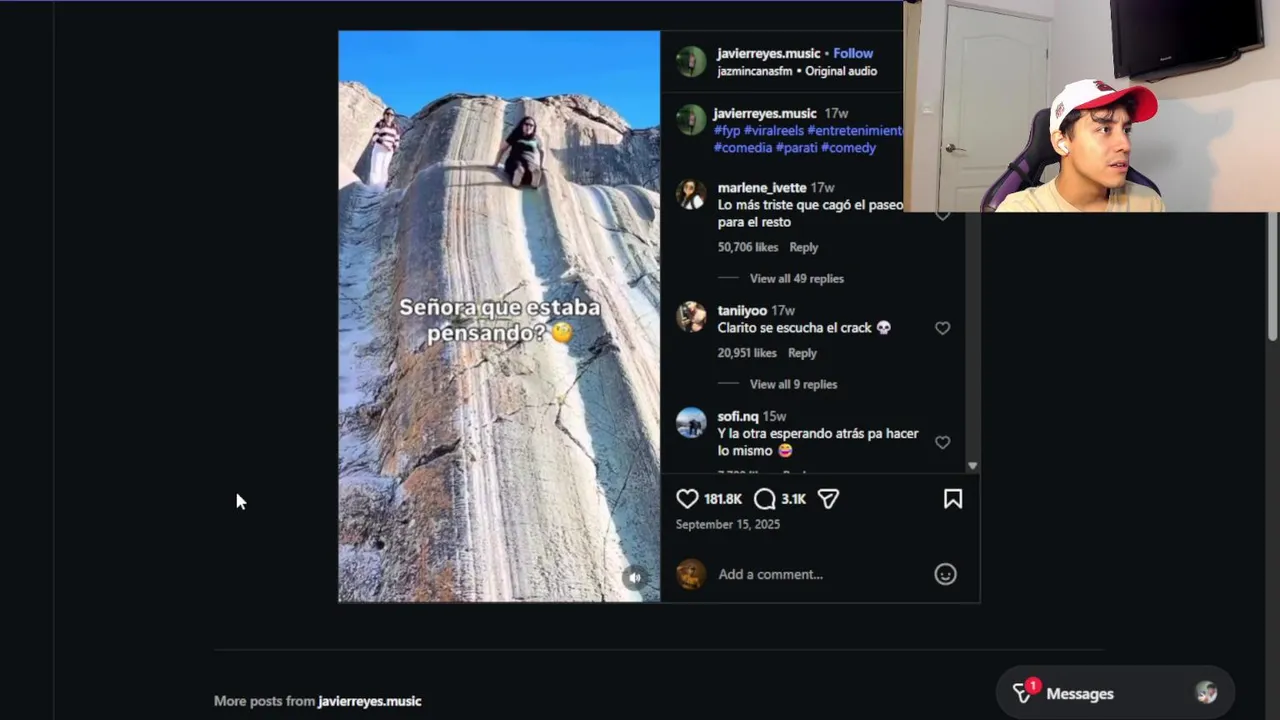Image resolution: width=1280 pixels, height=720 pixels.
Task: Like sofi.nq's comment with heart
Action: [x=942, y=442]
